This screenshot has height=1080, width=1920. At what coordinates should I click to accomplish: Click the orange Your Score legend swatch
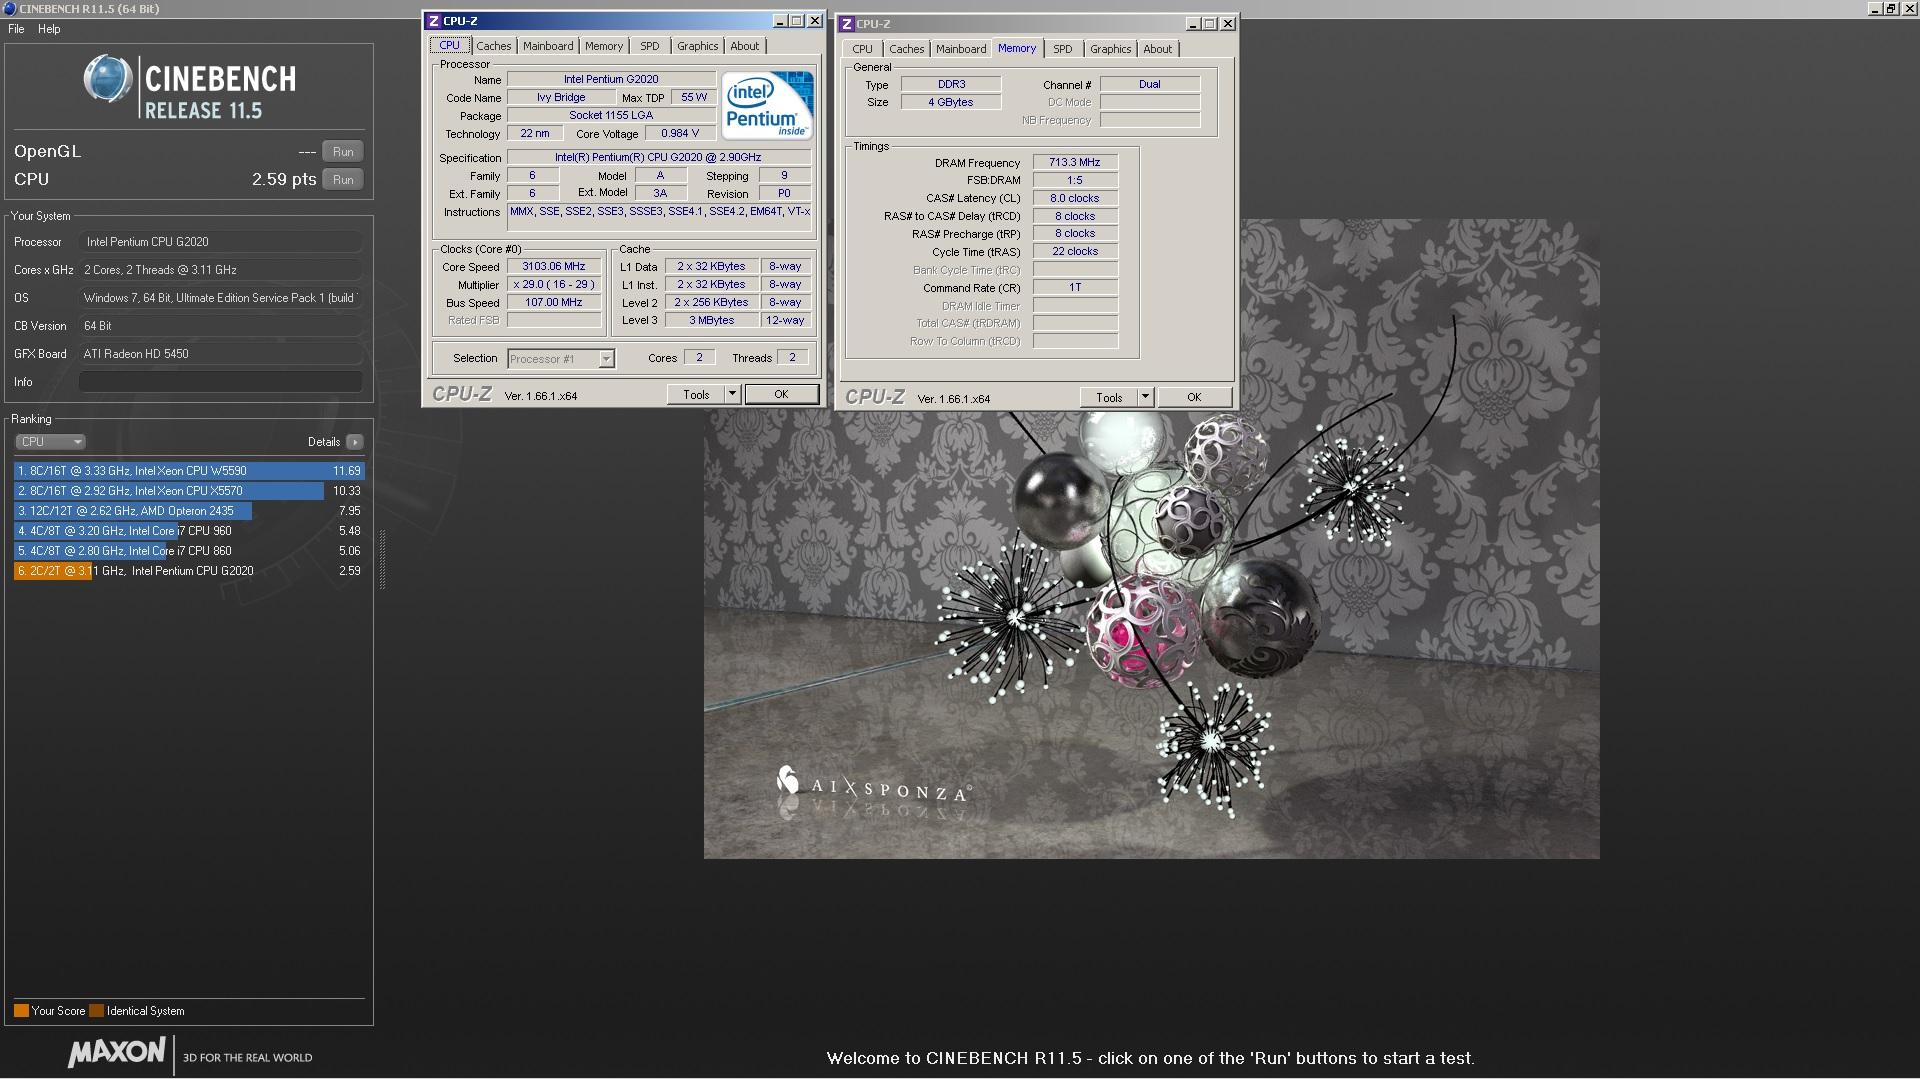(21, 1011)
